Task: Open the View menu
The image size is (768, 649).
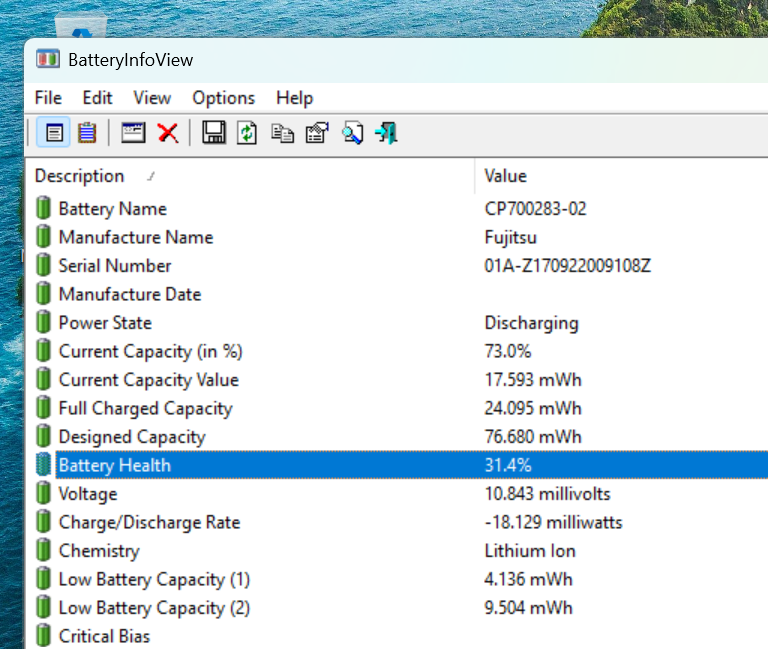Action: 152,98
